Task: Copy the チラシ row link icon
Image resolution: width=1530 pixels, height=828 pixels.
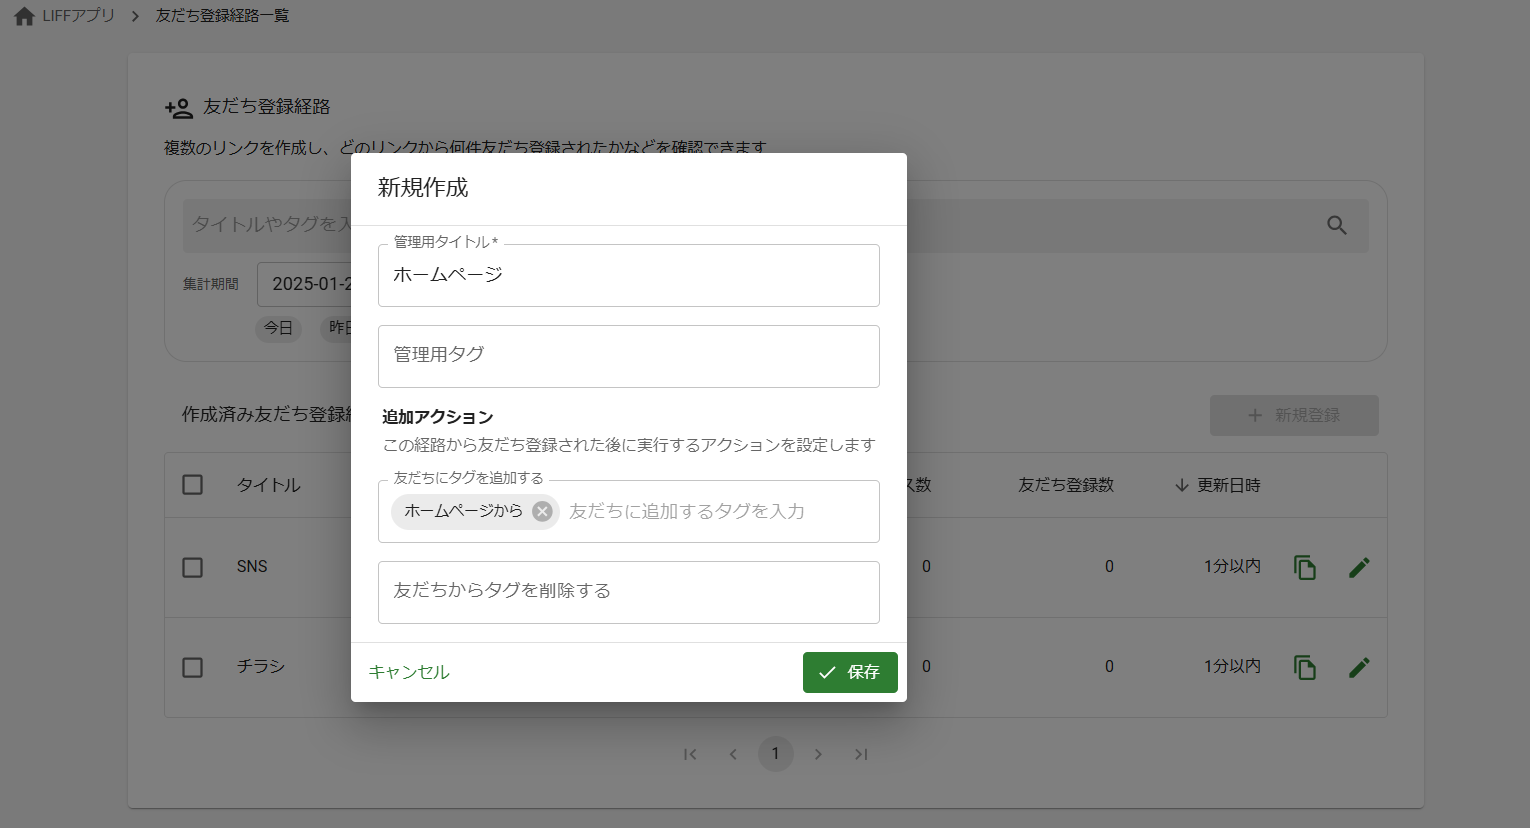Action: (1305, 667)
